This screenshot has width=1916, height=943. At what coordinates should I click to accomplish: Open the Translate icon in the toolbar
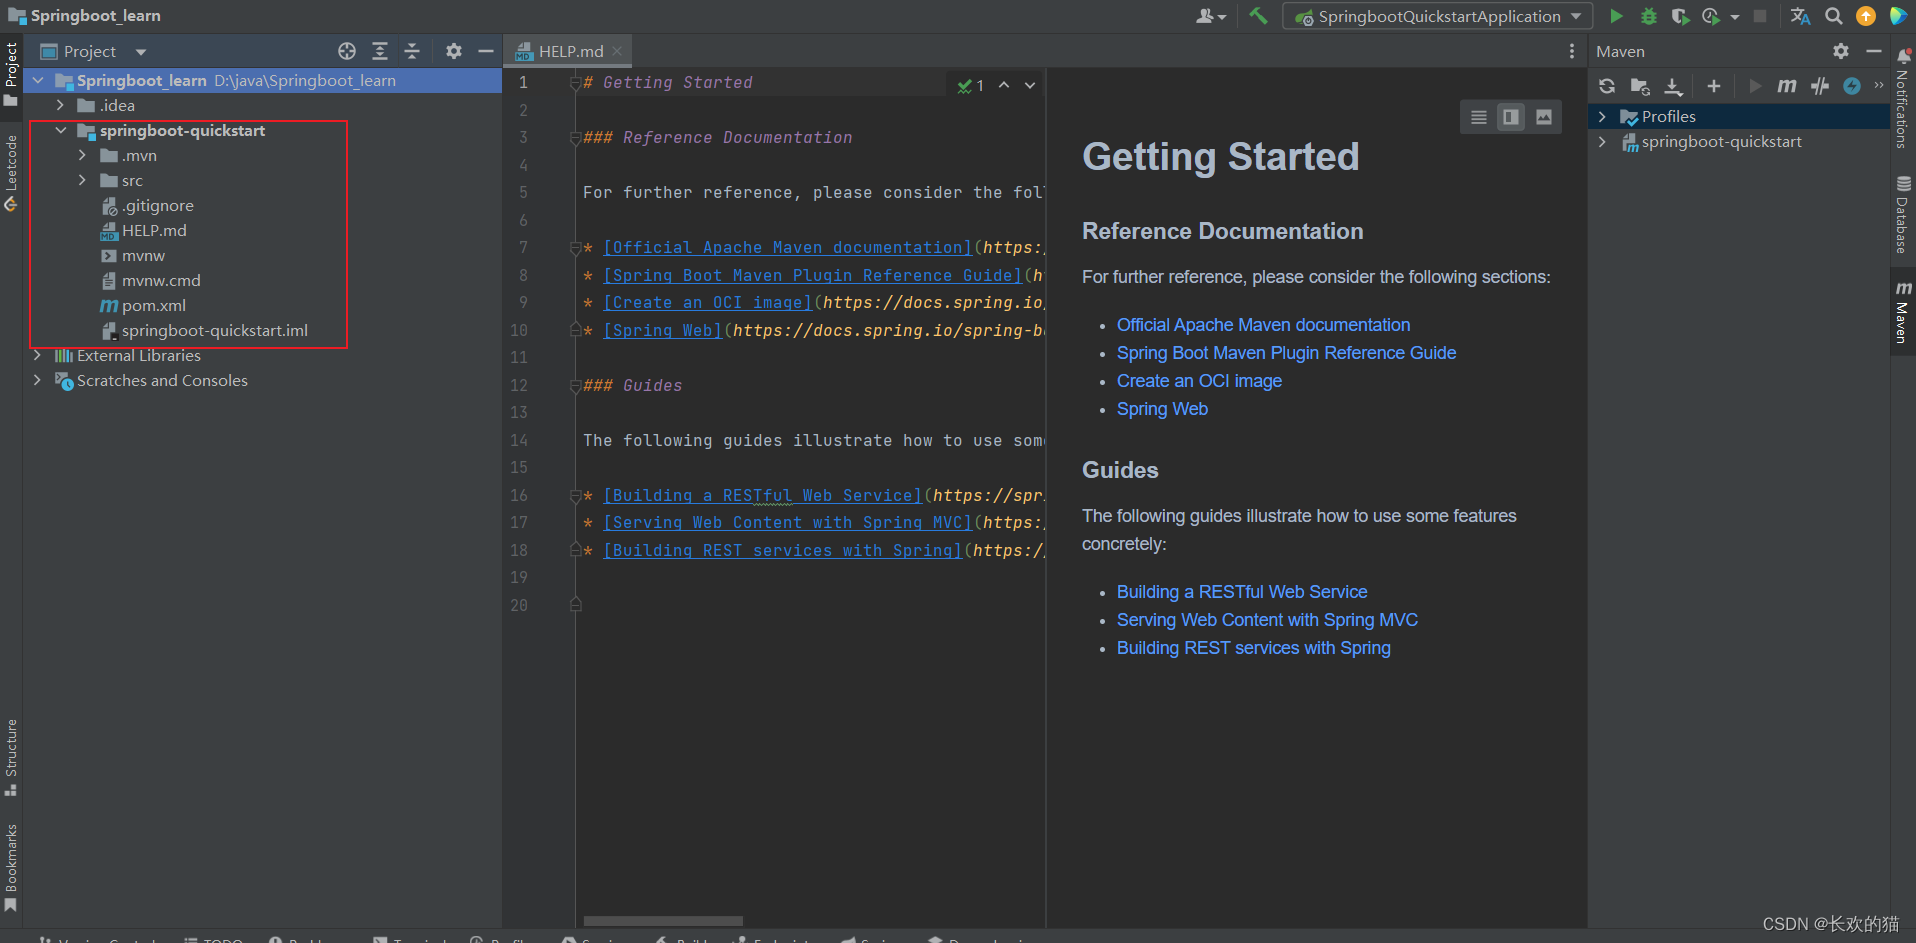coord(1800,16)
